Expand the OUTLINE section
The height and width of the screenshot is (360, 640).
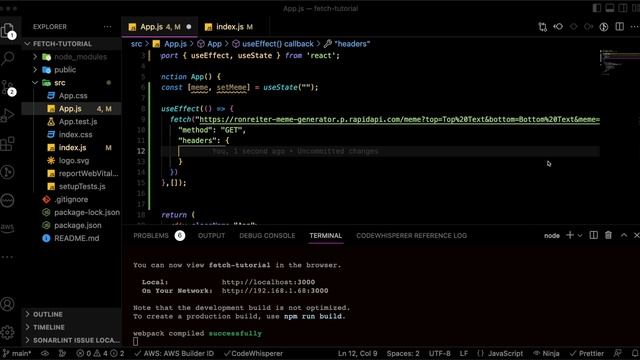72,314
